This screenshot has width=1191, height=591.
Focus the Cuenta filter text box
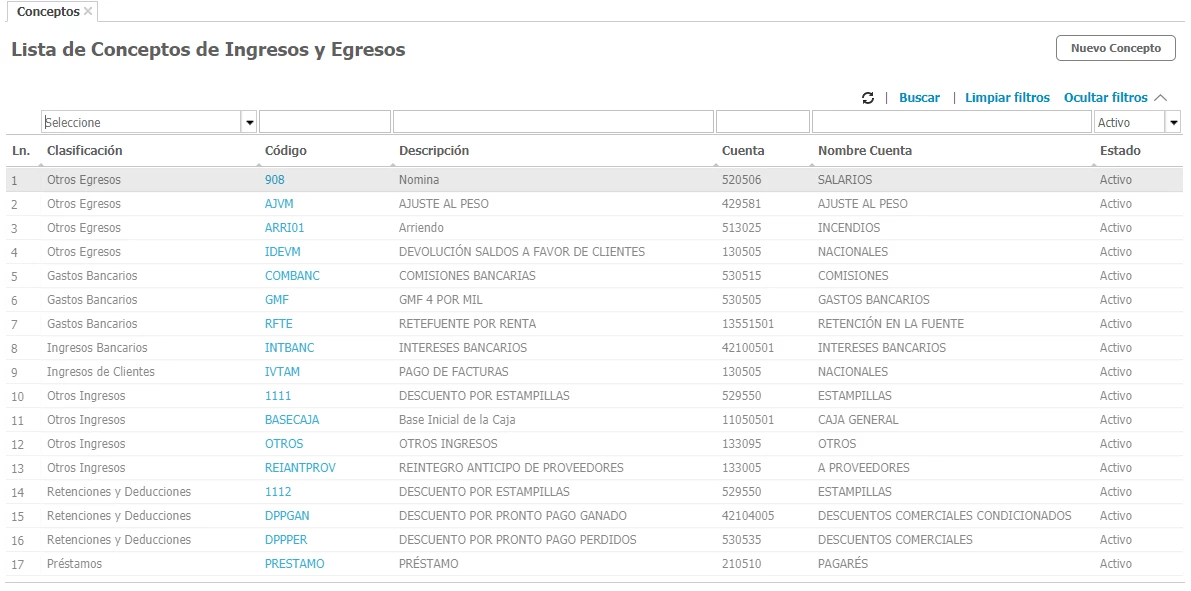coord(762,122)
